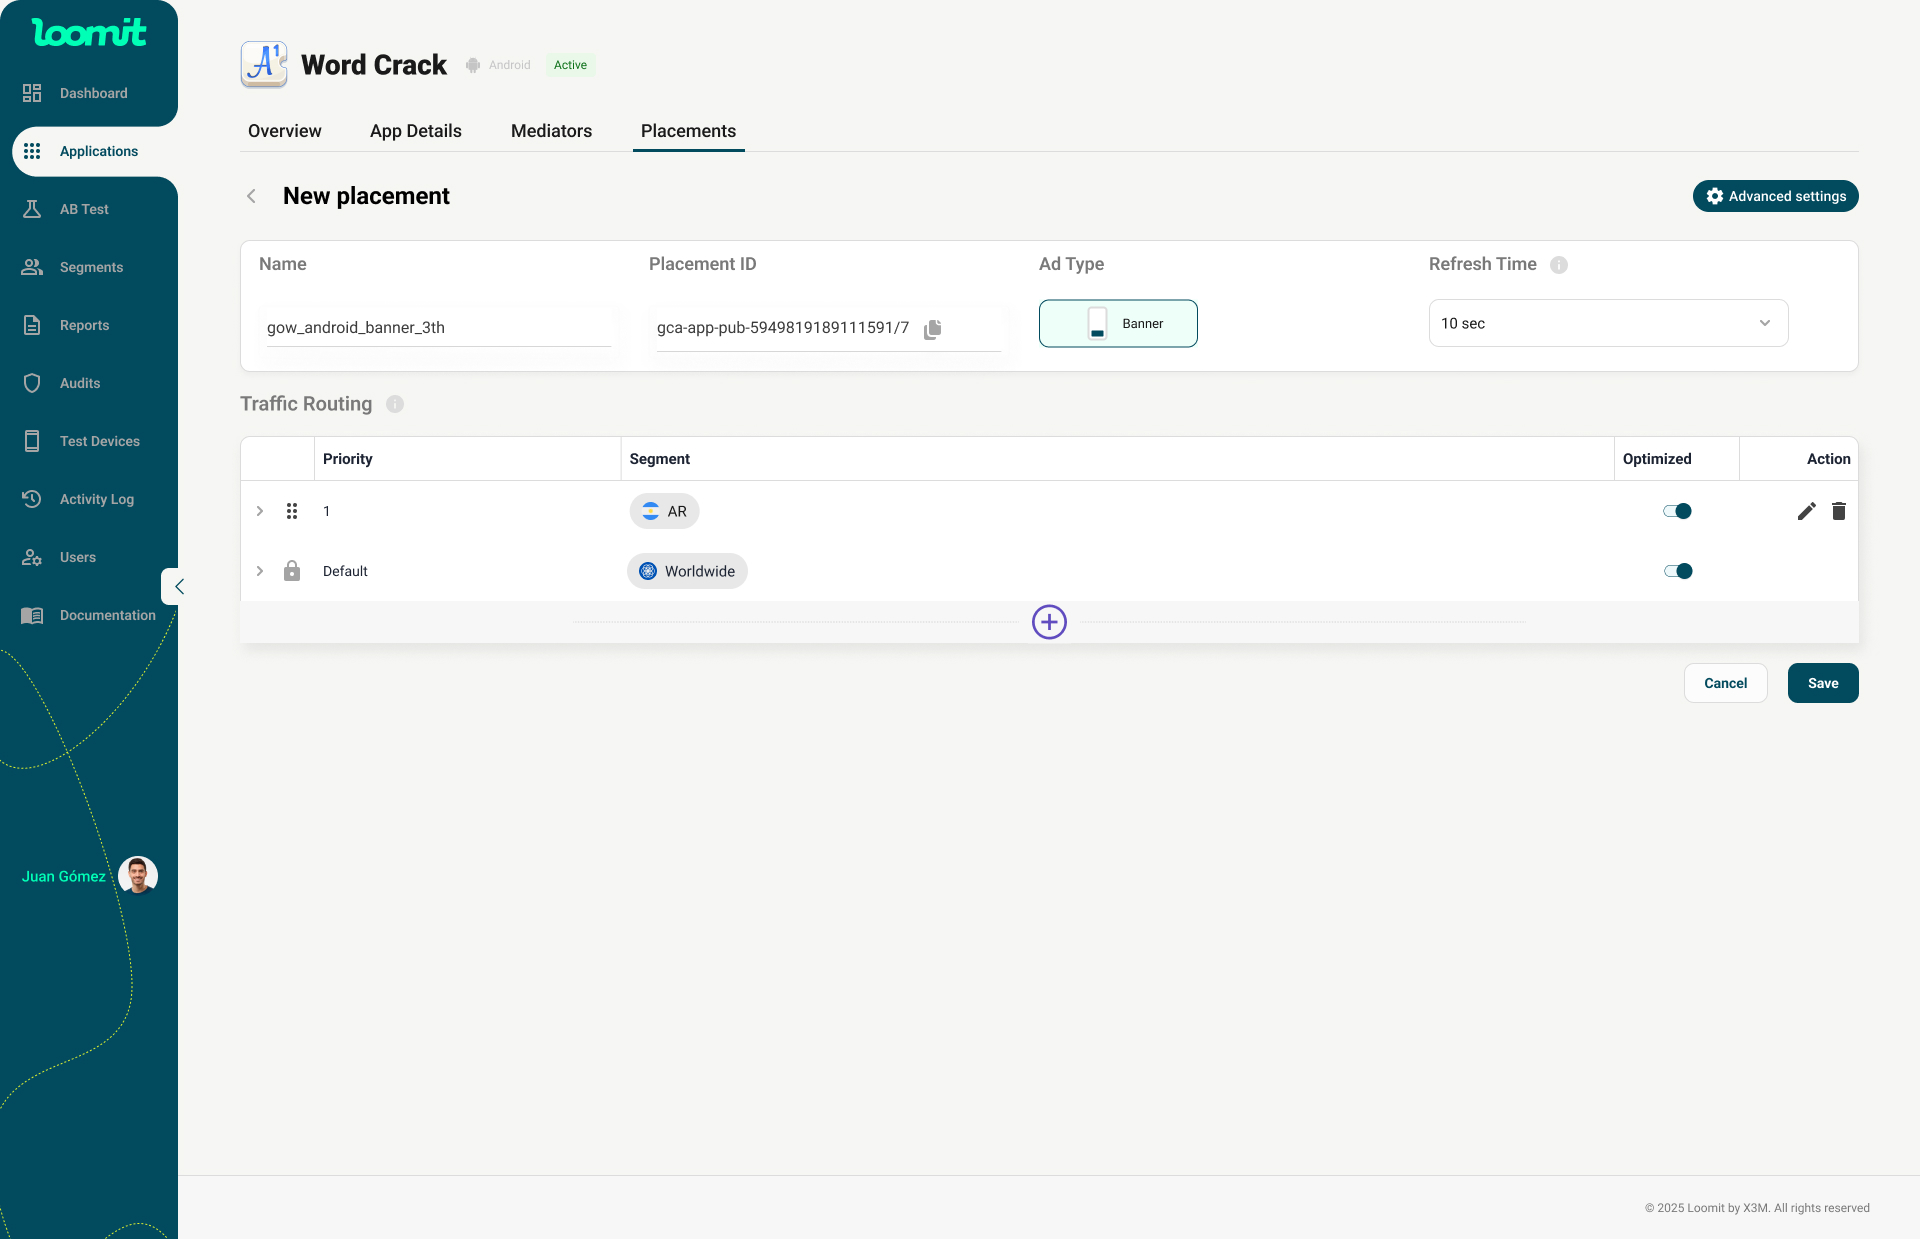Expand the priority 1 row chevron
Screen dimensions: 1920x1239
click(260, 511)
